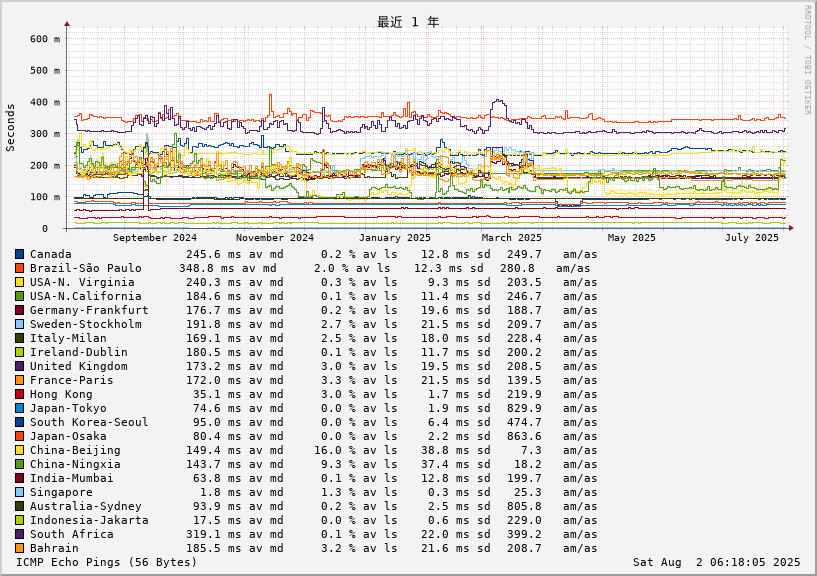The image size is (817, 576).
Task: Select the "South Africa" legend label
Action: (x=71, y=534)
